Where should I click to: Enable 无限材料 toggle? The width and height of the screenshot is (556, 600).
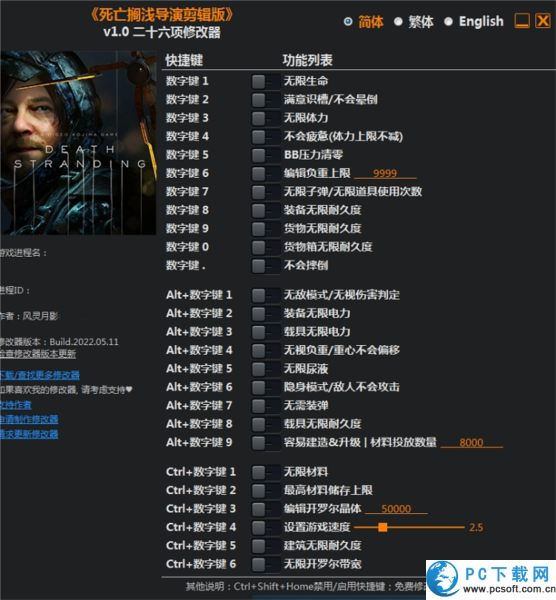point(265,472)
